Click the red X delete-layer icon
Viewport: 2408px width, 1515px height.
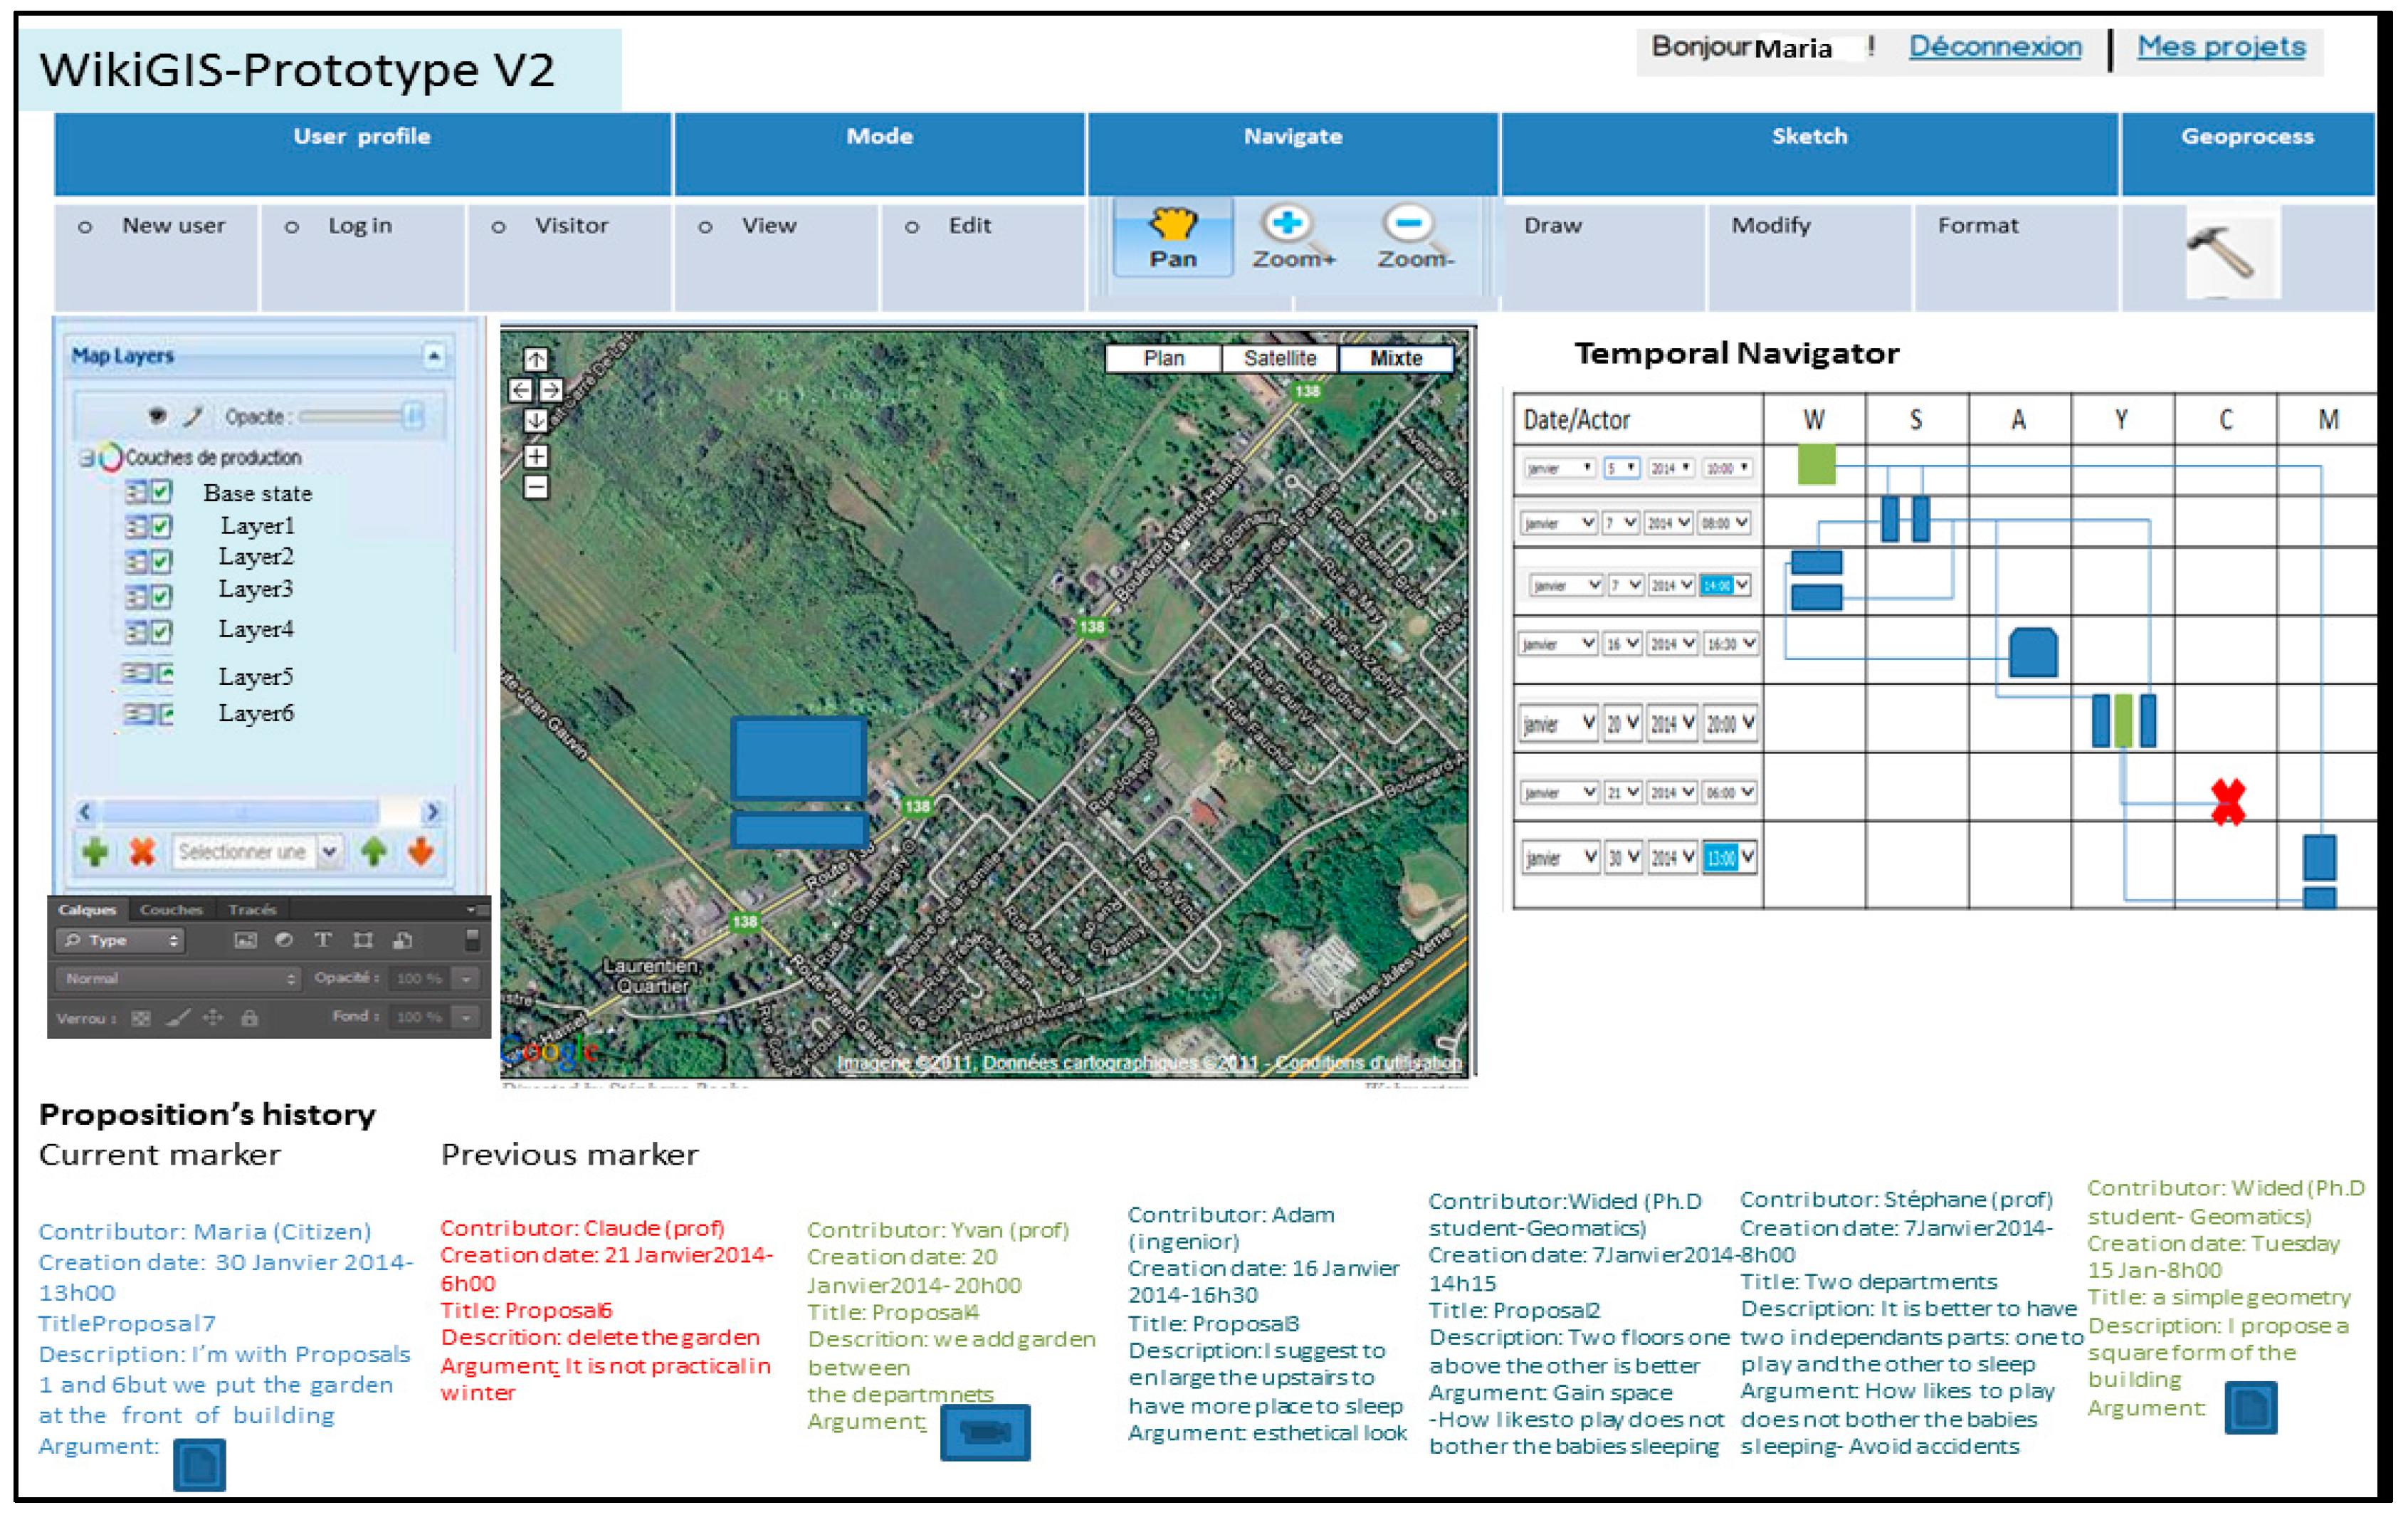point(142,852)
